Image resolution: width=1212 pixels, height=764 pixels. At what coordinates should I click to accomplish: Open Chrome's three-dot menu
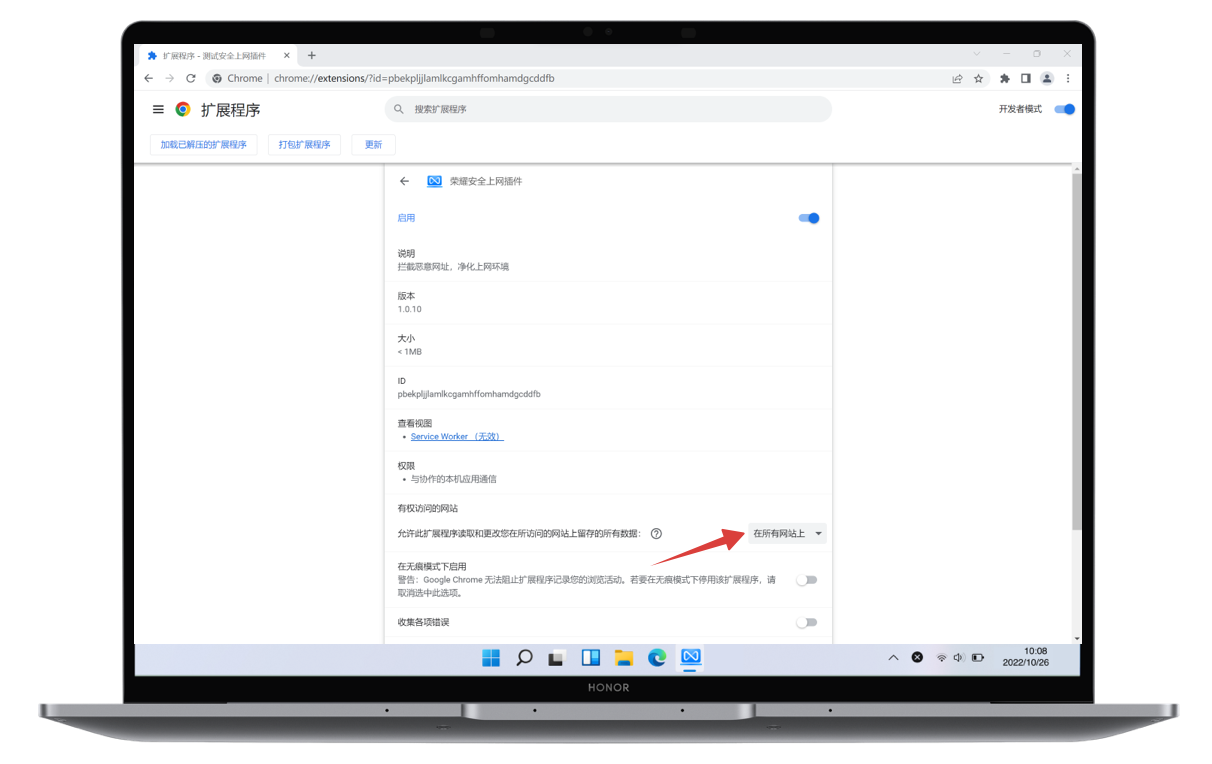[x=1068, y=78]
